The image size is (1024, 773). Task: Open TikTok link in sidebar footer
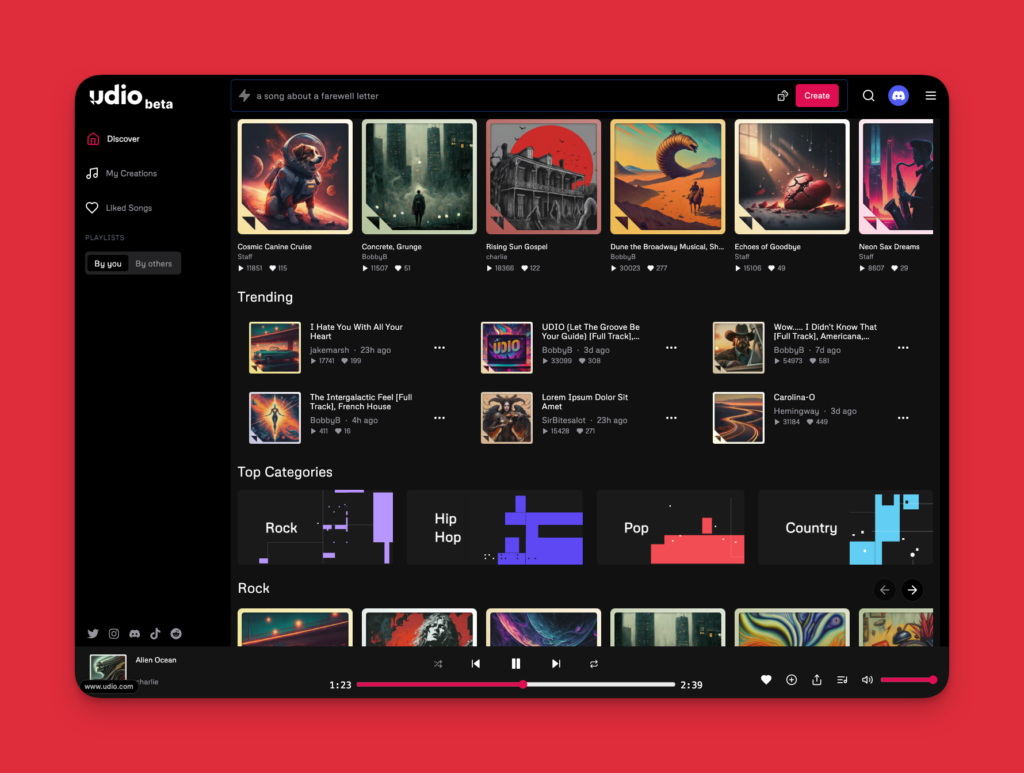(x=155, y=633)
